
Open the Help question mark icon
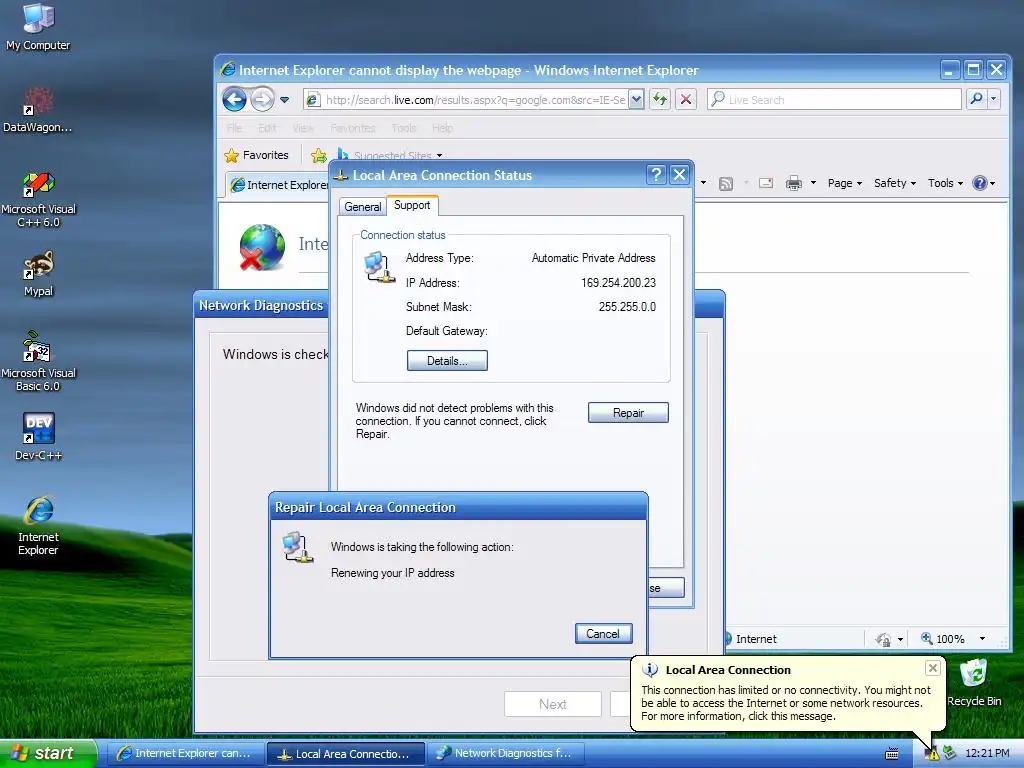tap(979, 184)
